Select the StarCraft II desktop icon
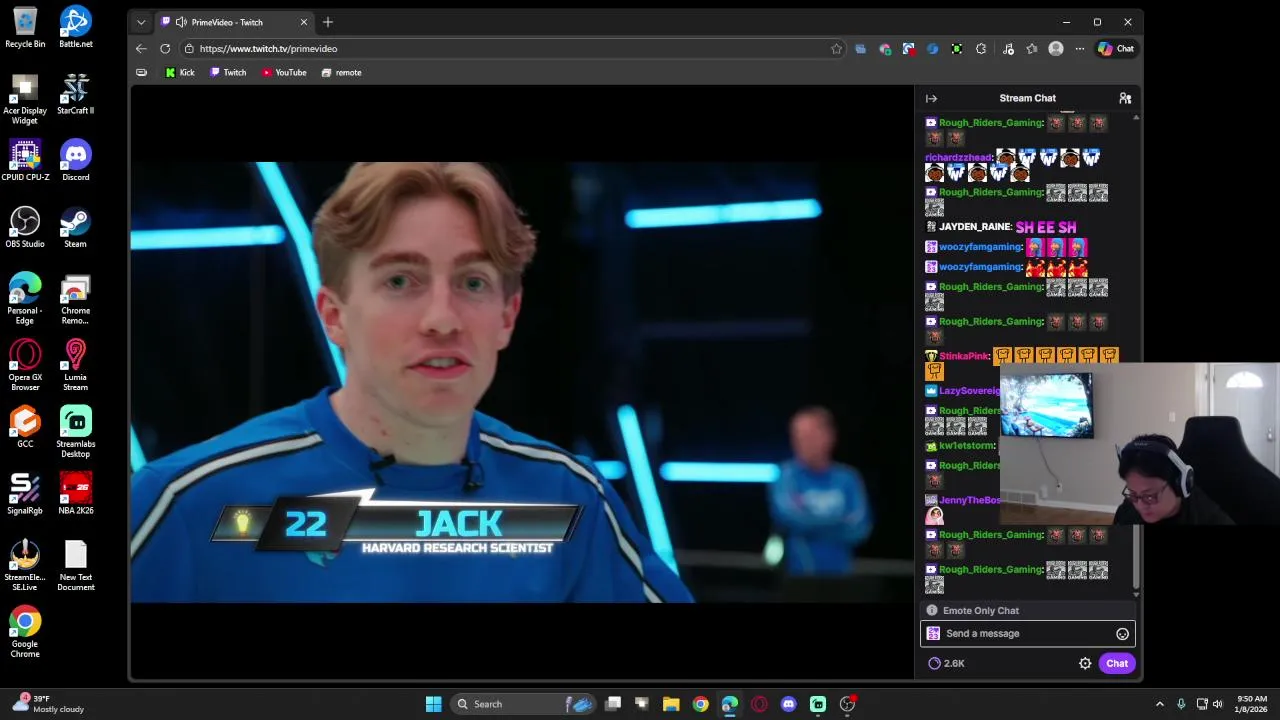The width and height of the screenshot is (1280, 720). point(75,94)
